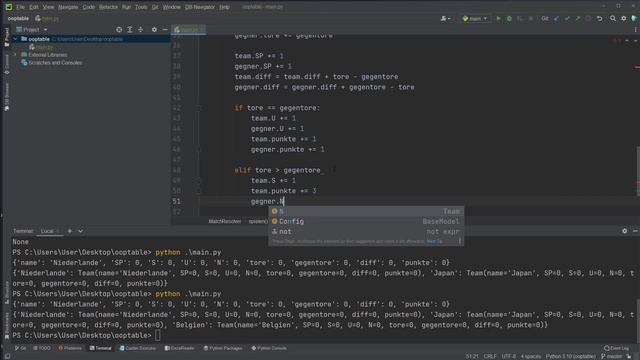Open the Project view selector dropdown

coord(32,29)
